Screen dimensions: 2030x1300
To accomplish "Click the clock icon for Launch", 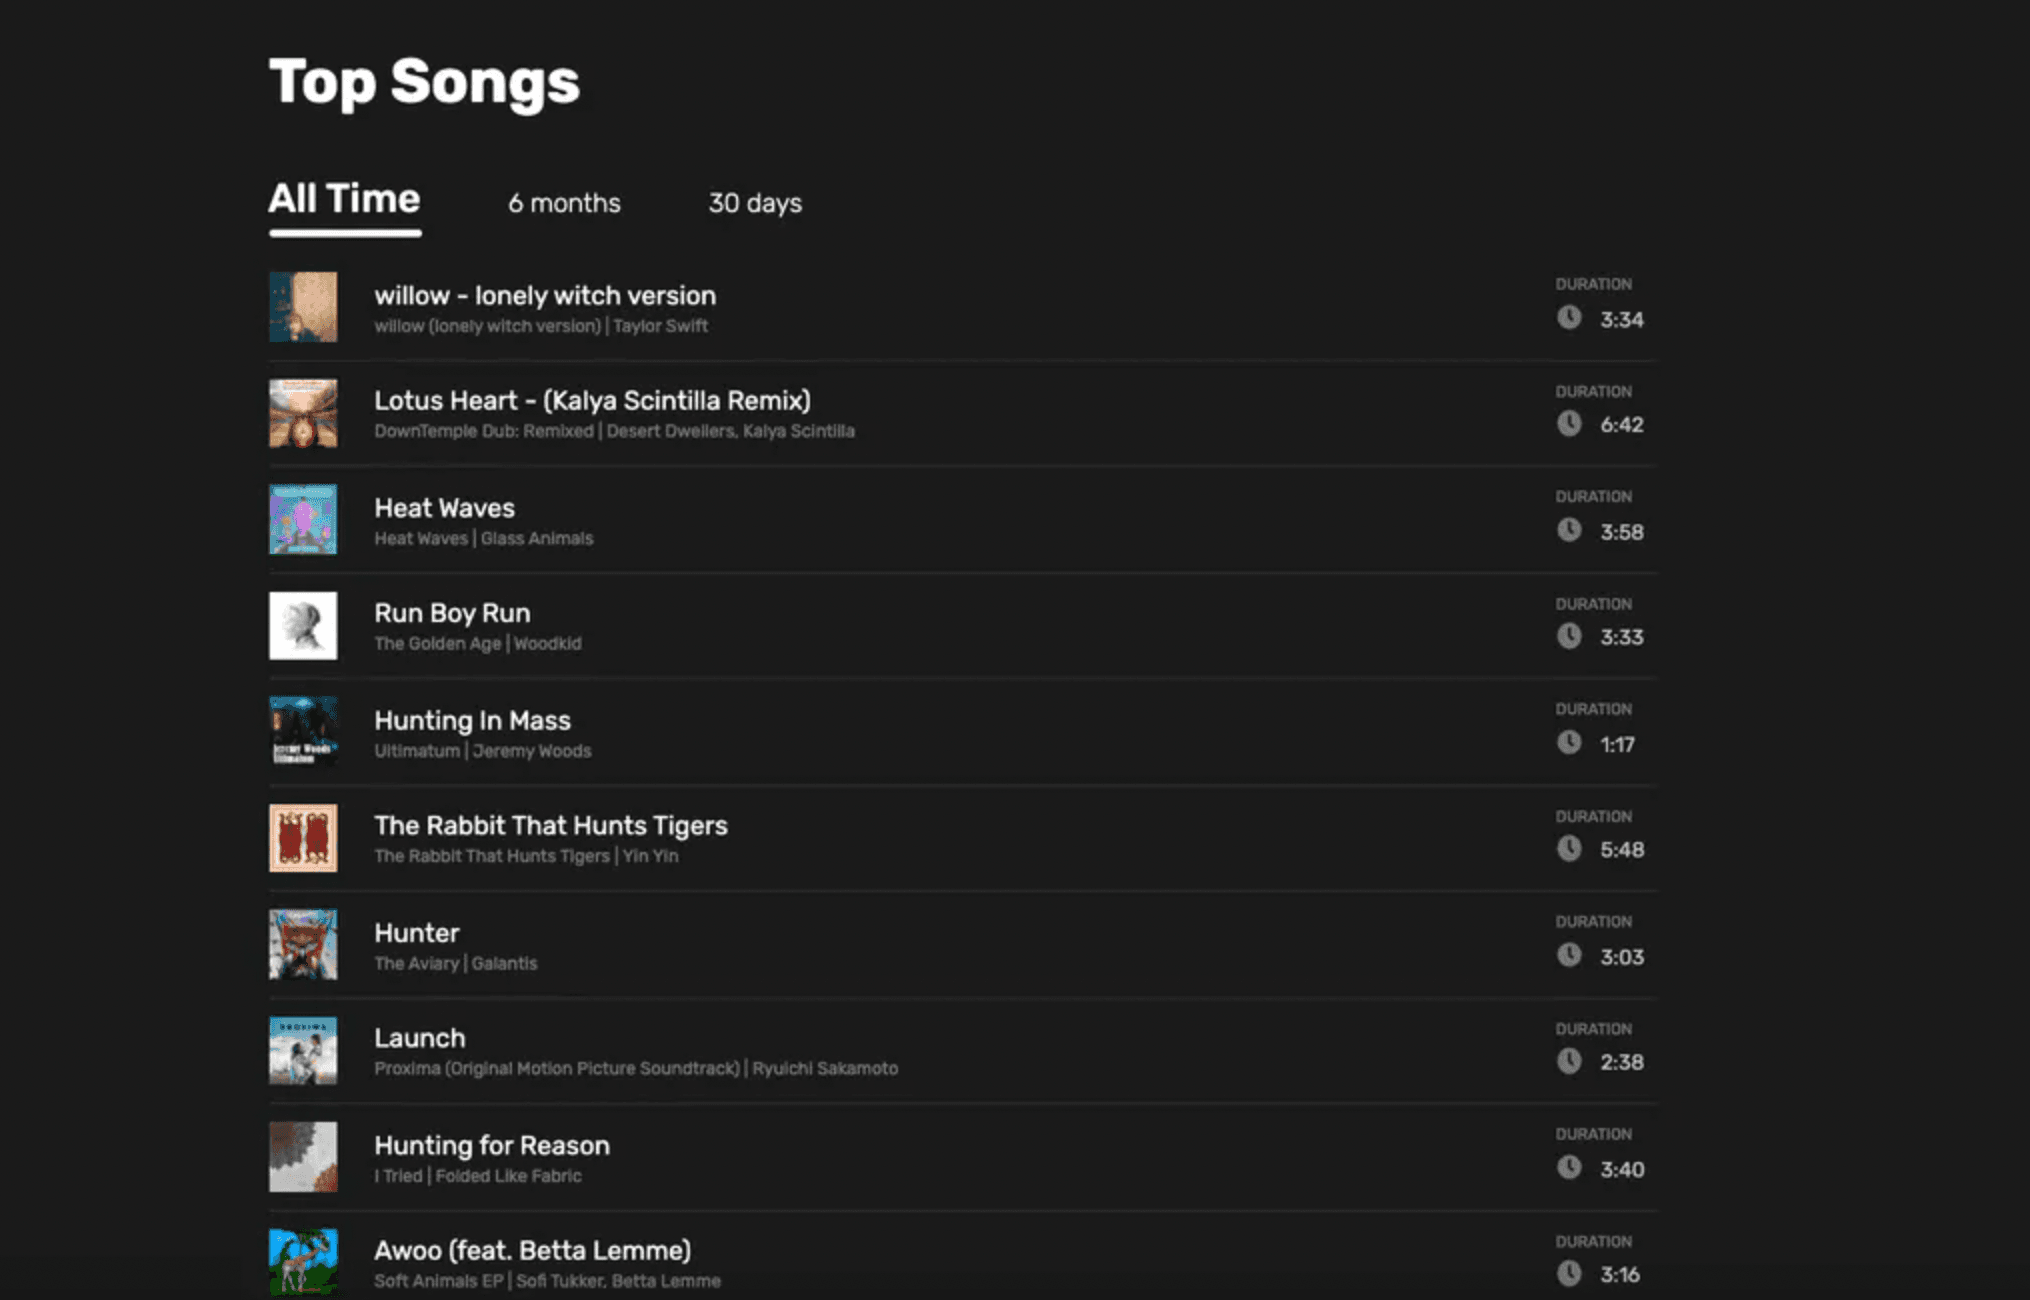I will tap(1568, 1061).
